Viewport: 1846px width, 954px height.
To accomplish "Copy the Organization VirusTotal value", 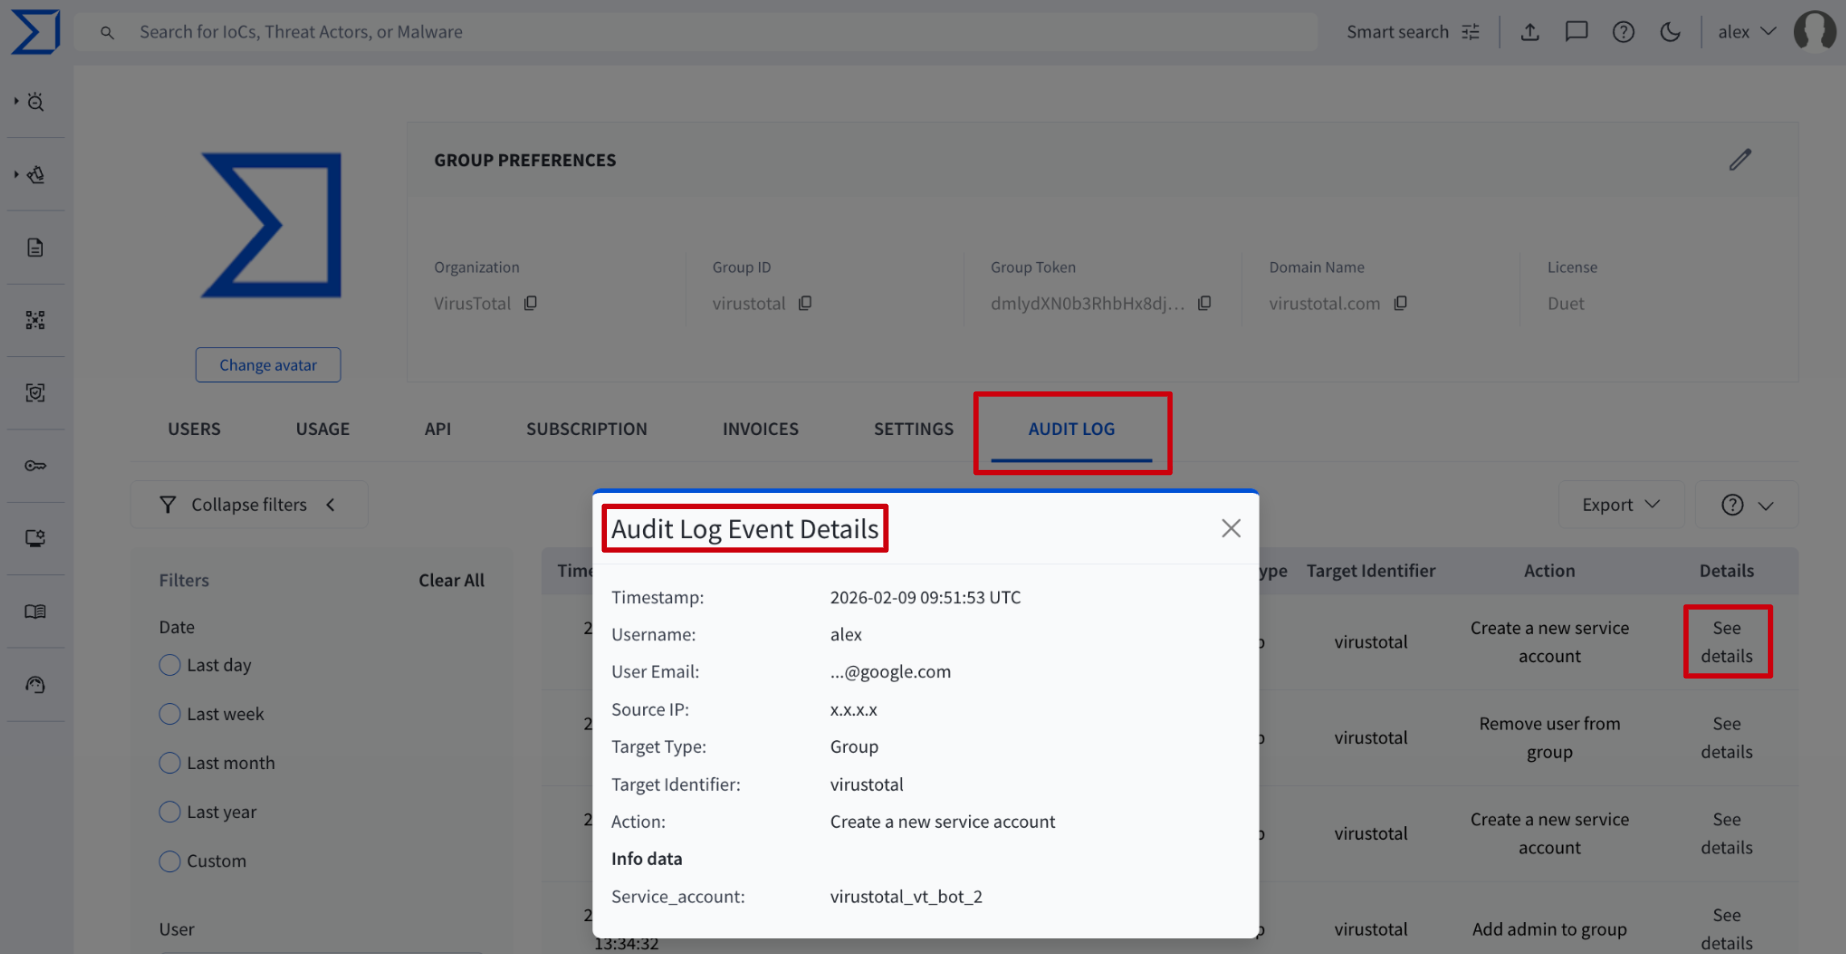I will coord(530,303).
